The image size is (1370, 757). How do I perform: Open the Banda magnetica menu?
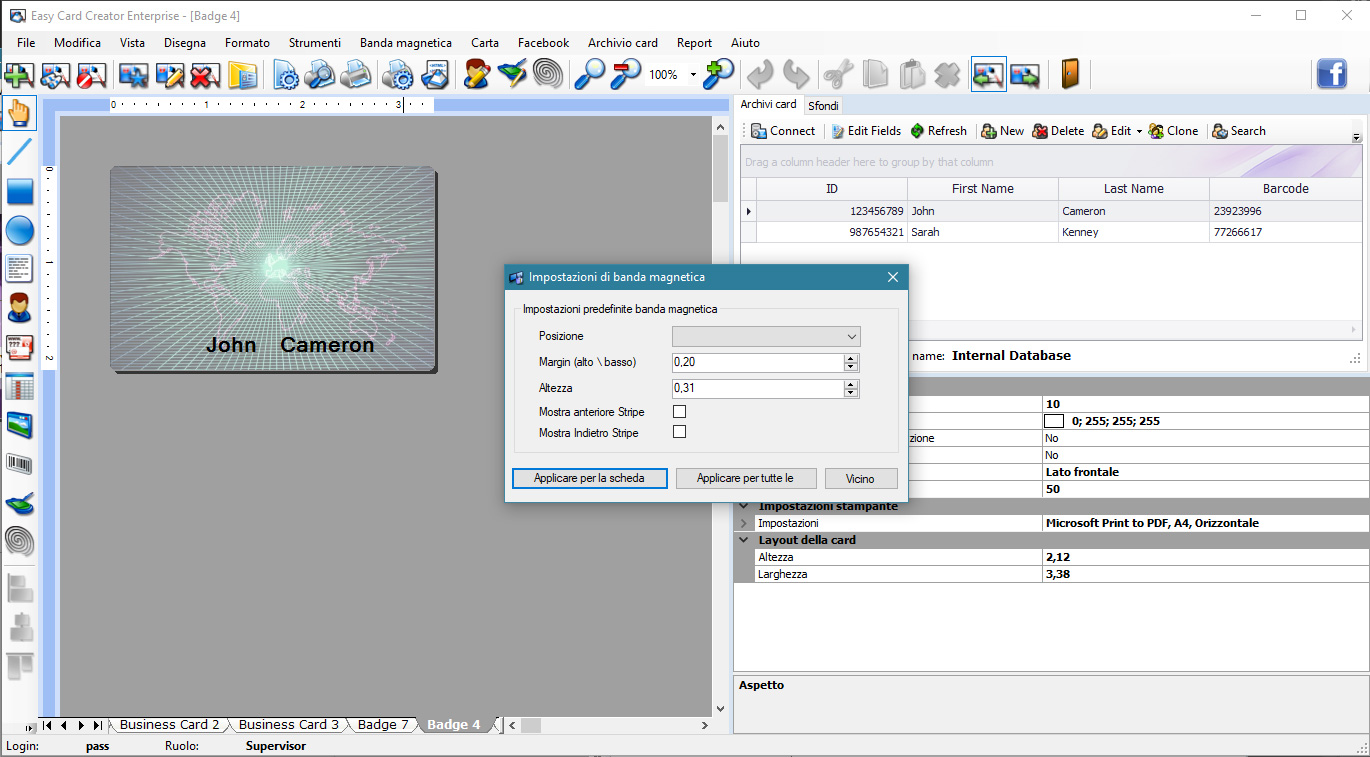[405, 43]
